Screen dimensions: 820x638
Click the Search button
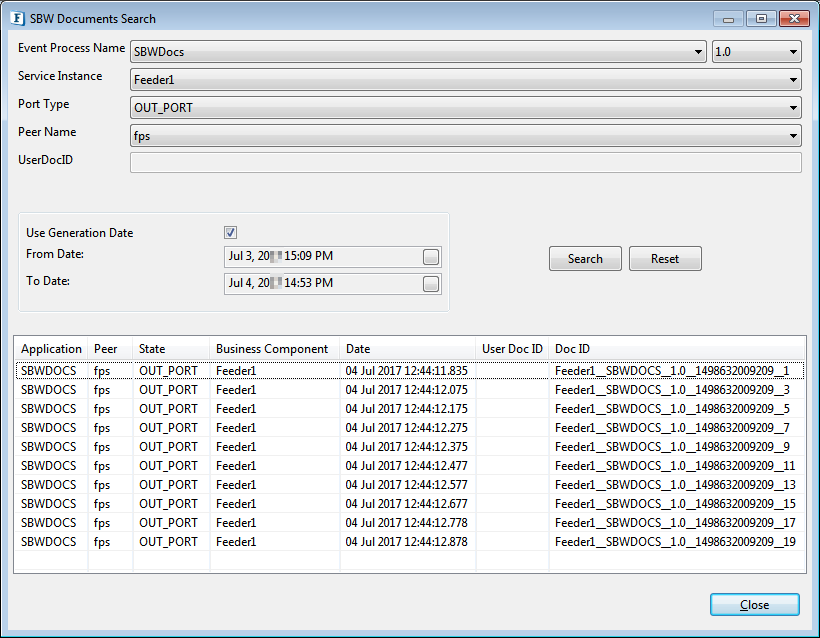click(x=585, y=259)
